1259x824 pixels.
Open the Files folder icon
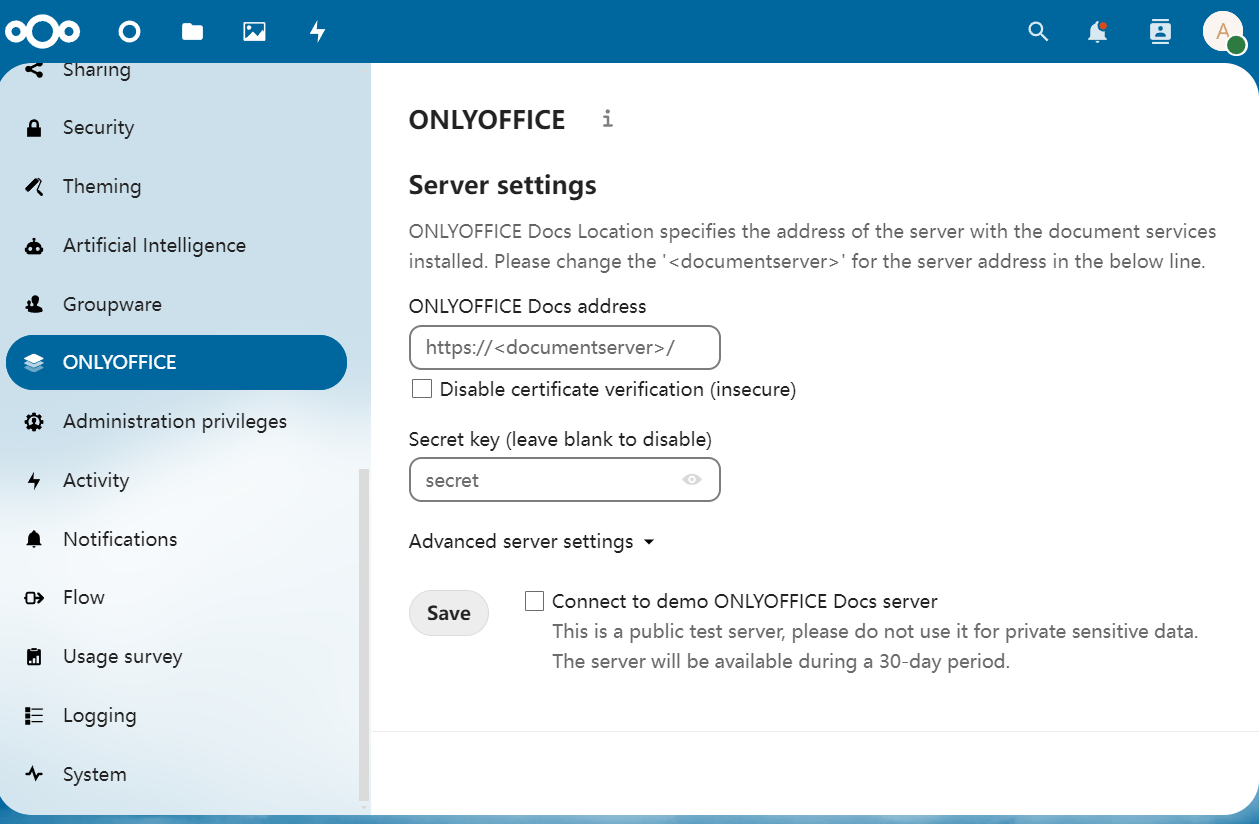[192, 32]
